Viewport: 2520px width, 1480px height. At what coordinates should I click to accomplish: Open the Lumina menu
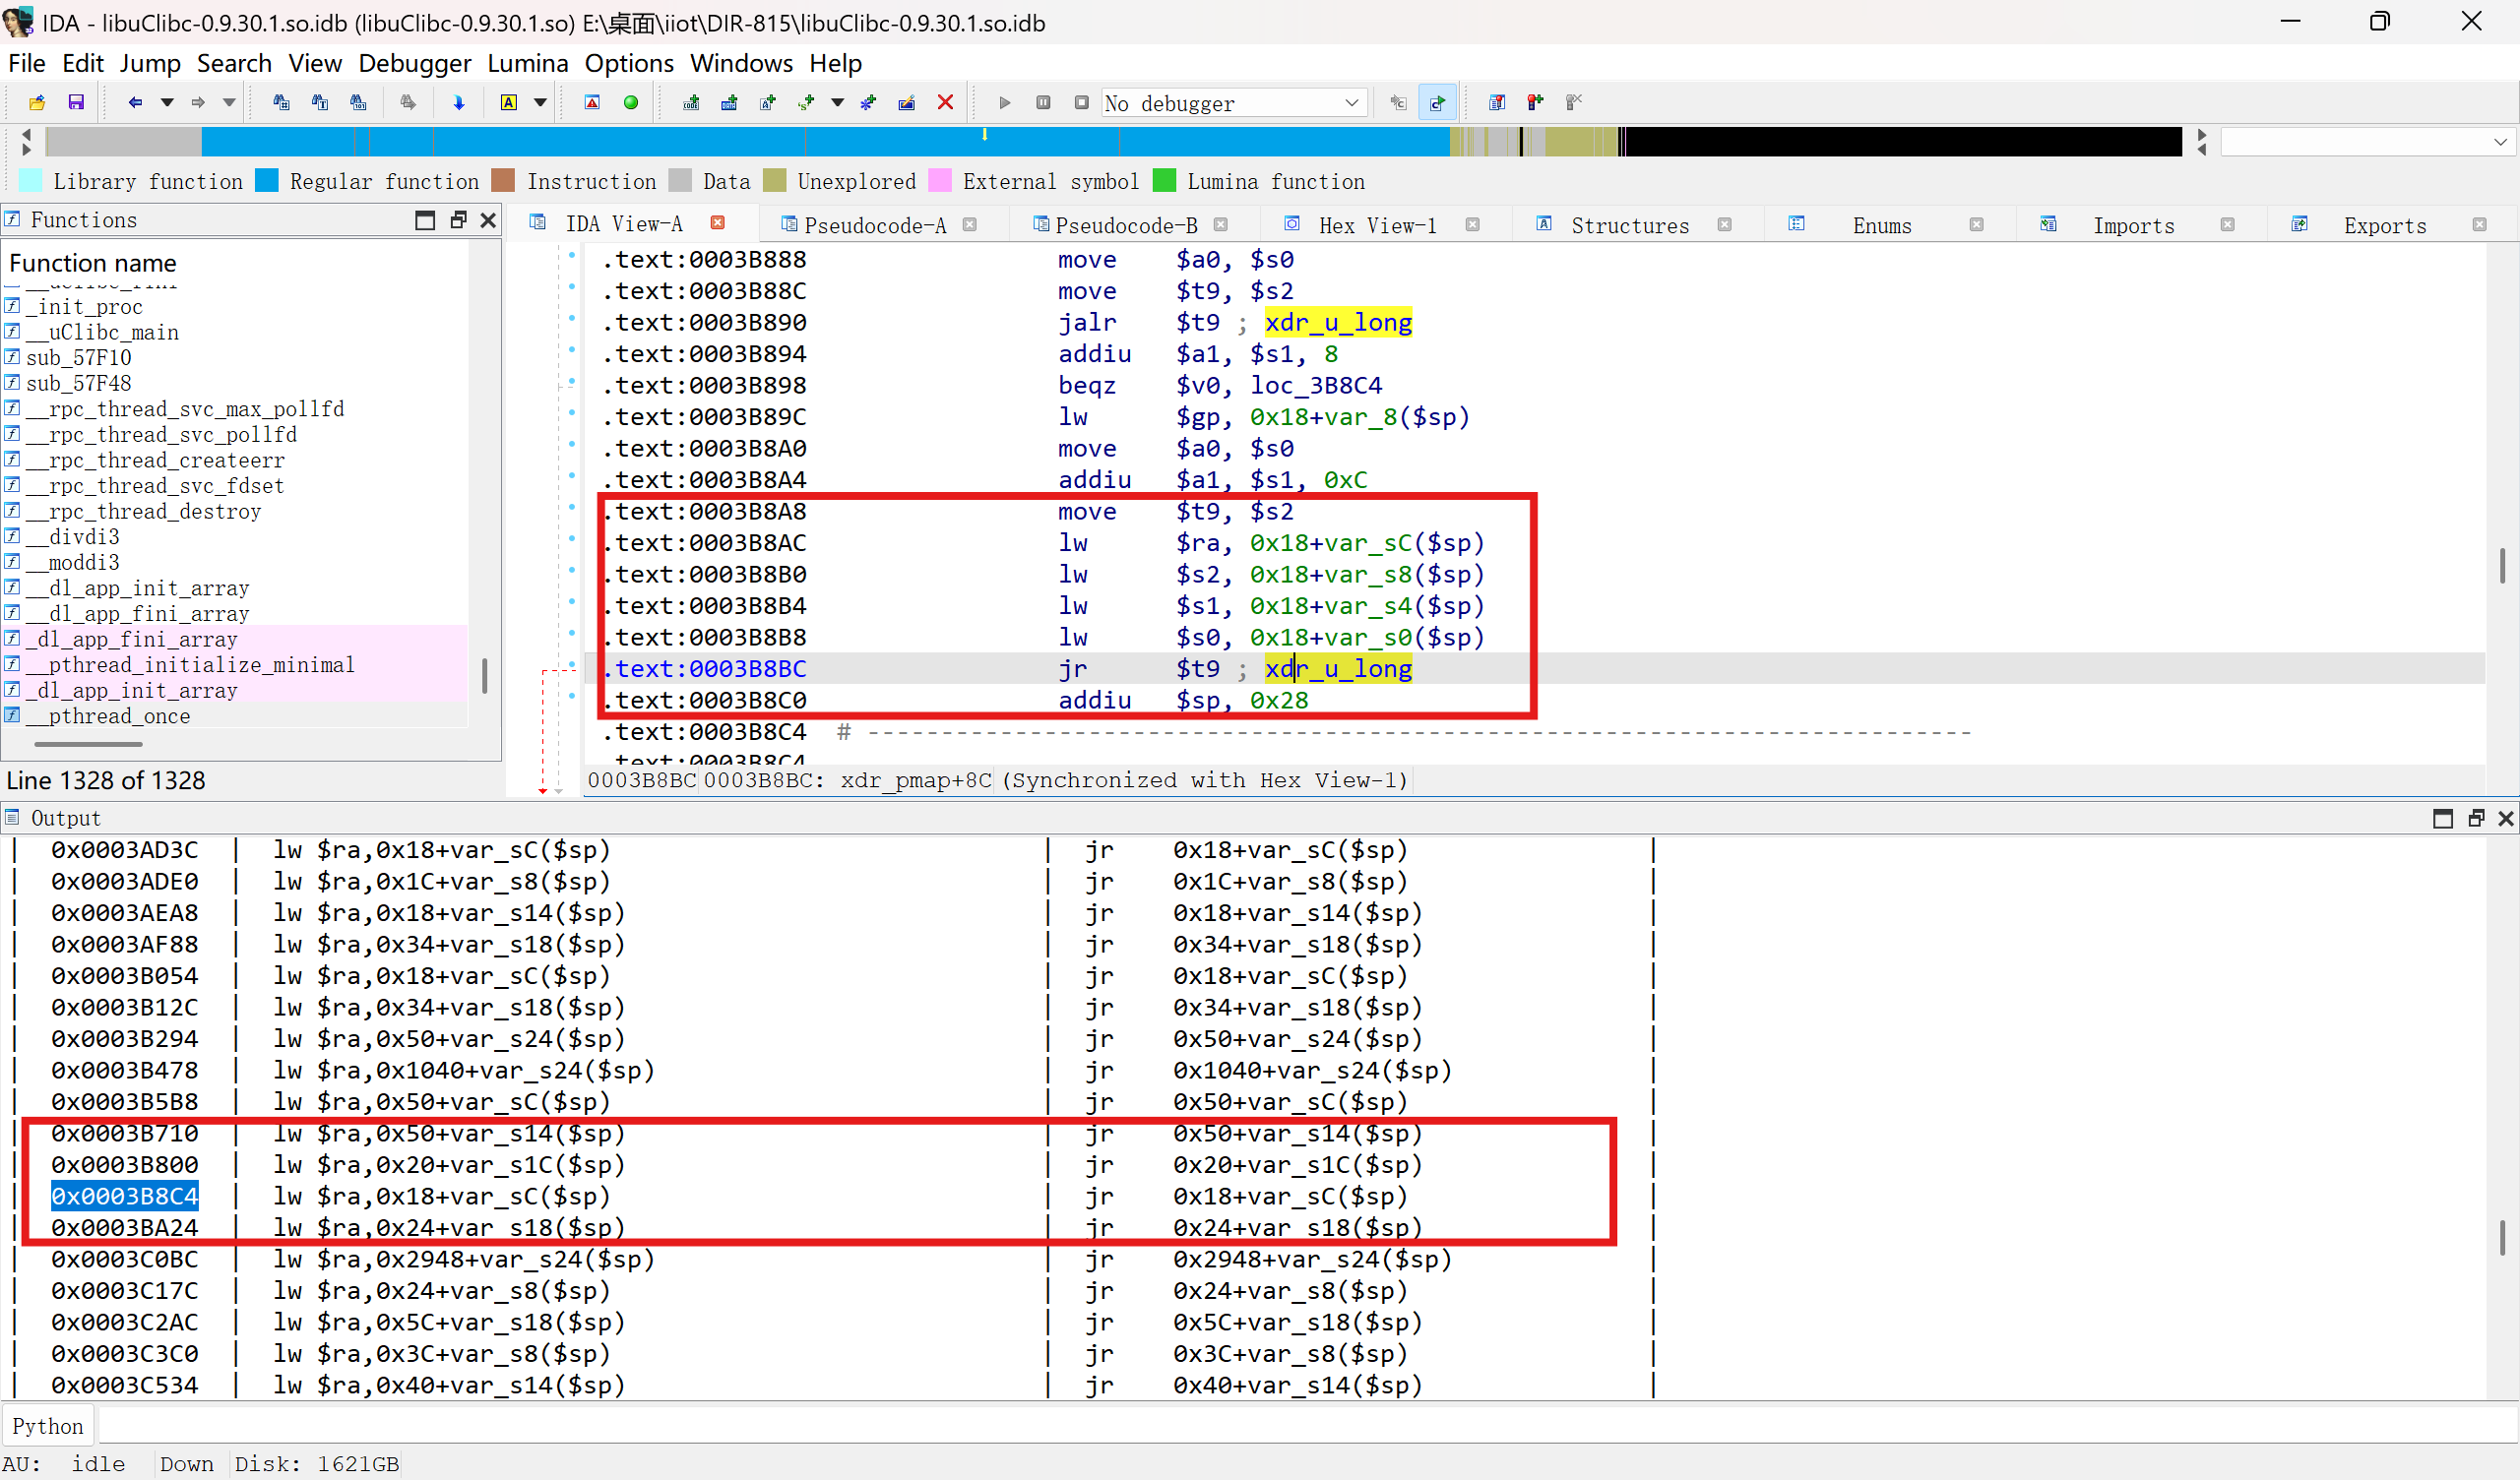click(x=527, y=63)
